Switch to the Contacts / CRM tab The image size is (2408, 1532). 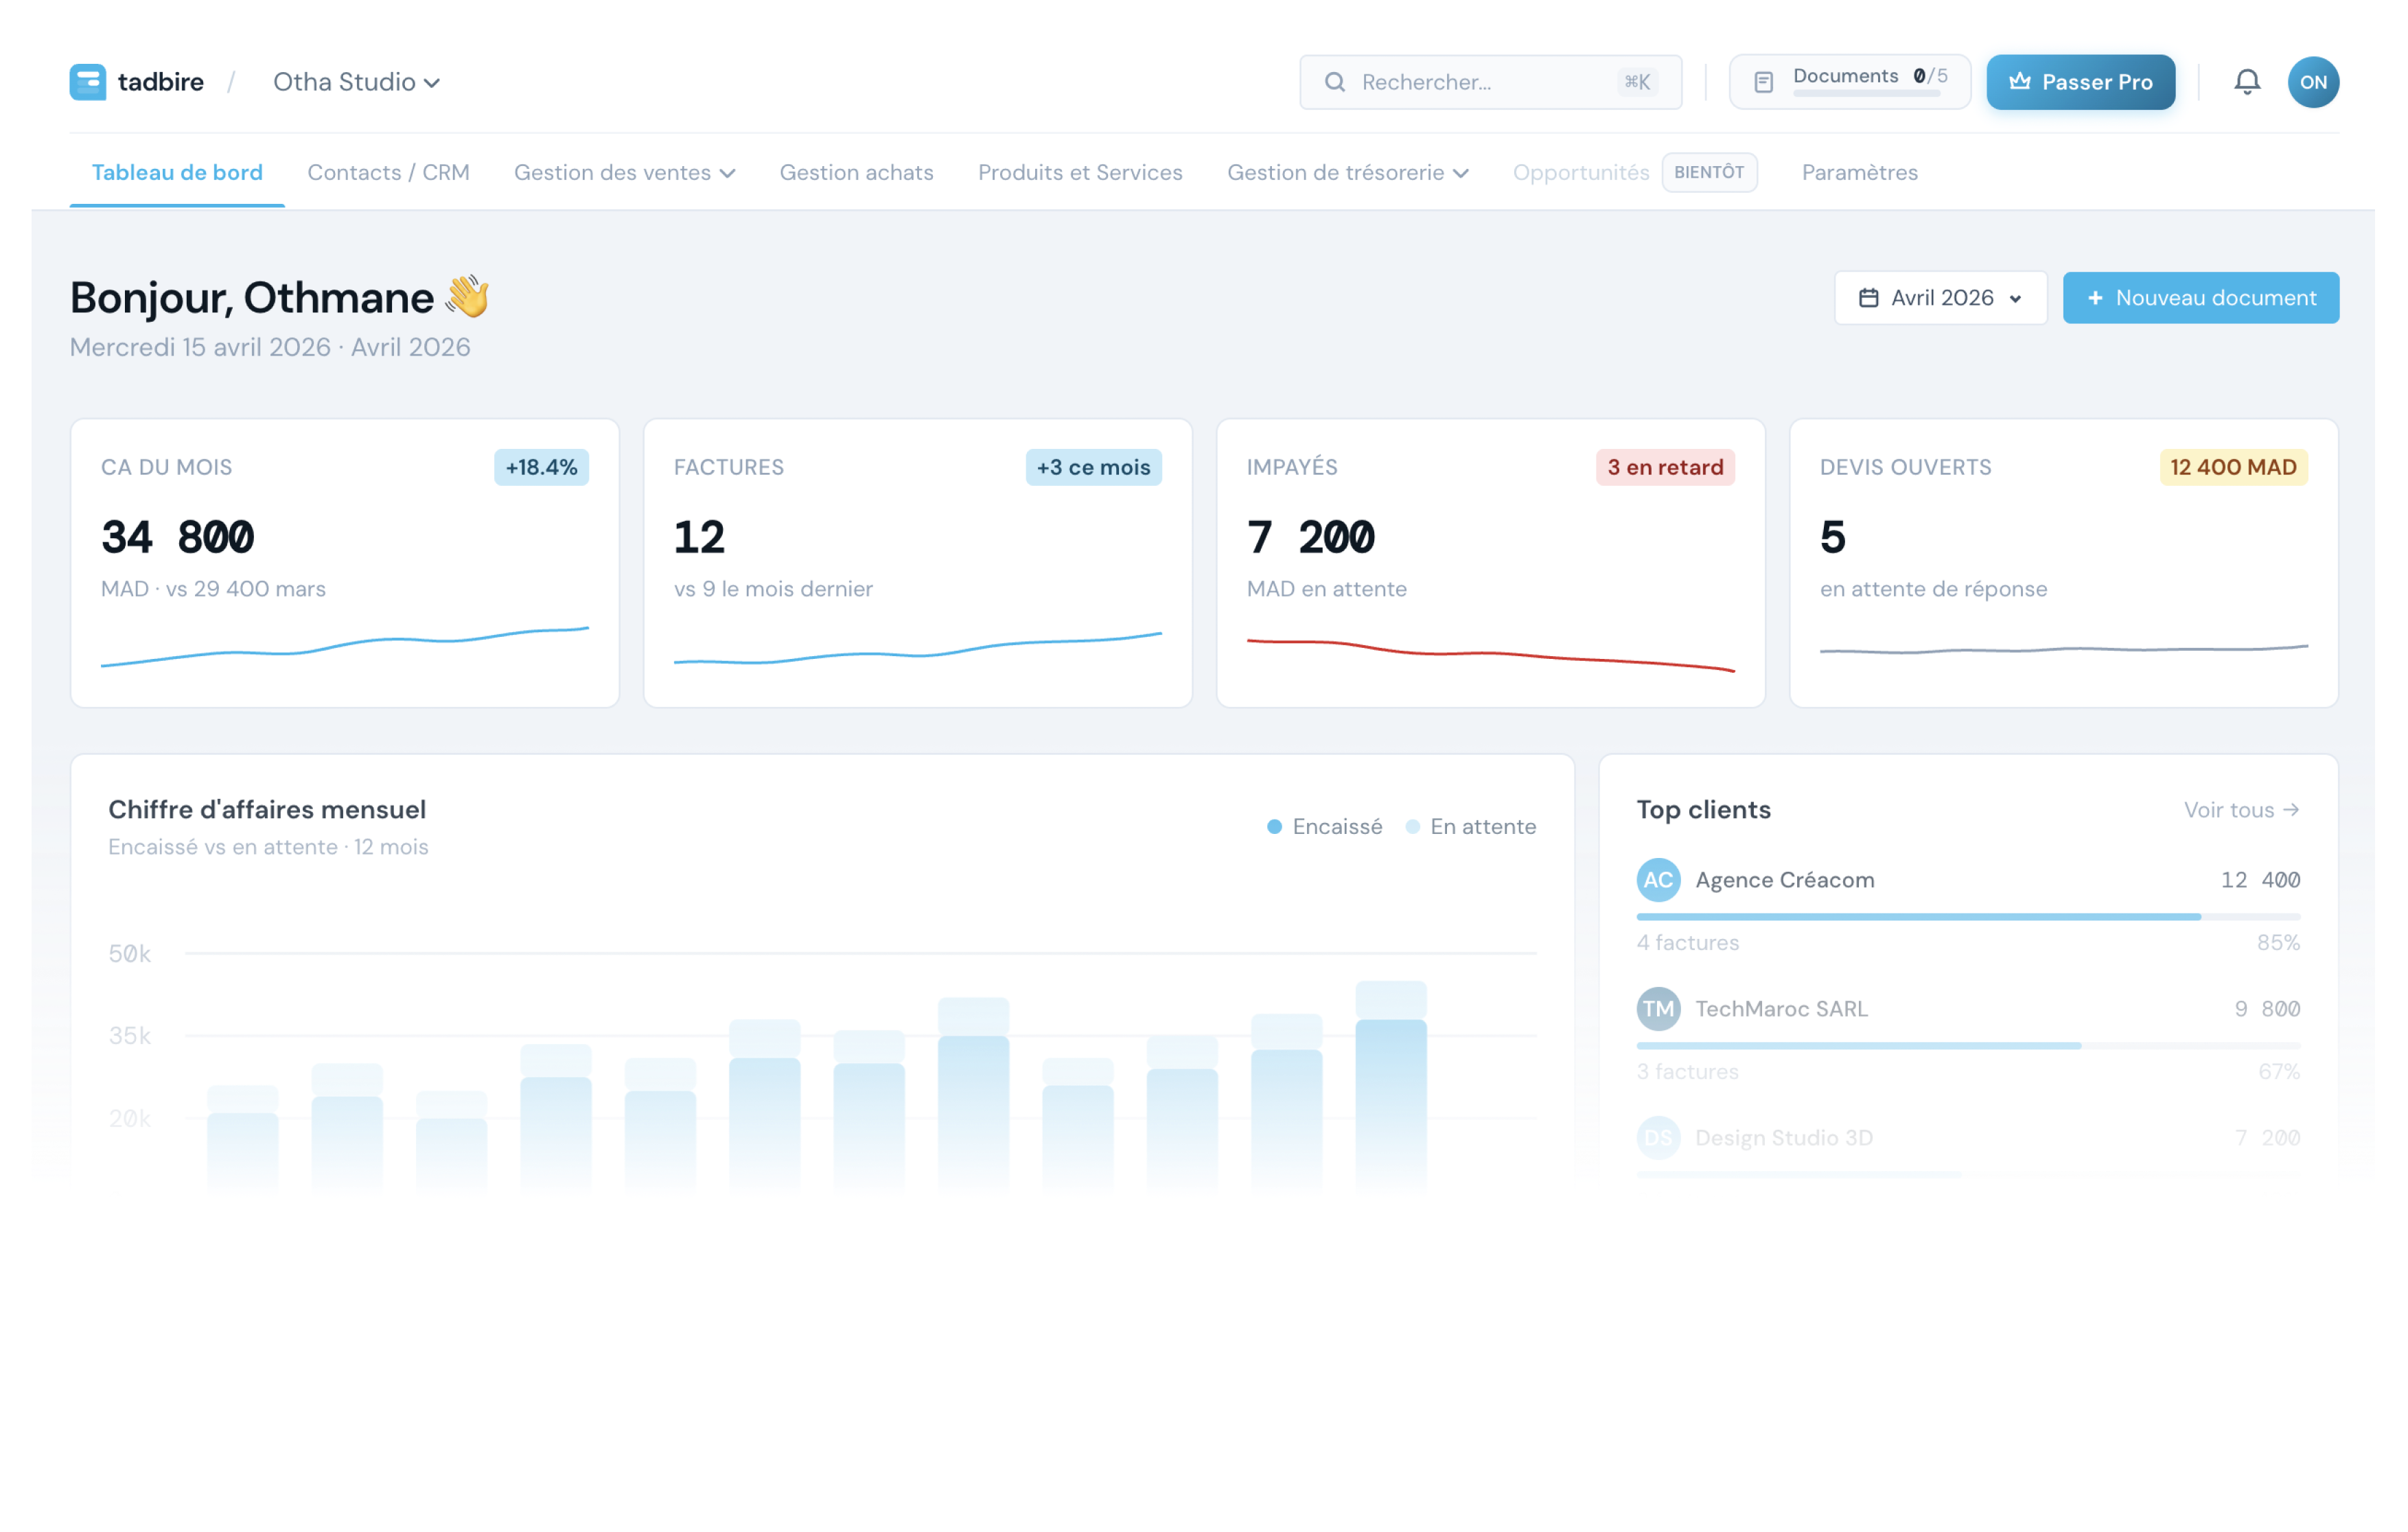tap(388, 173)
